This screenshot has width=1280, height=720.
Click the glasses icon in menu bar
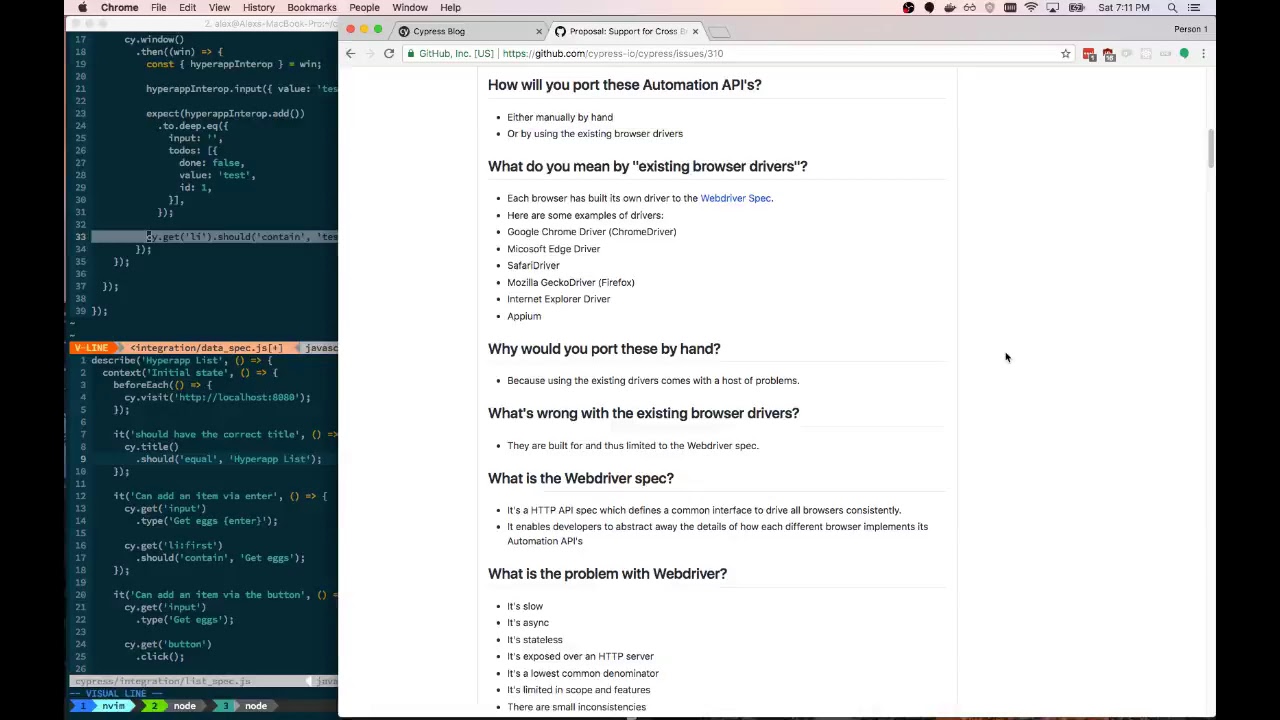pyautogui.click(x=970, y=8)
